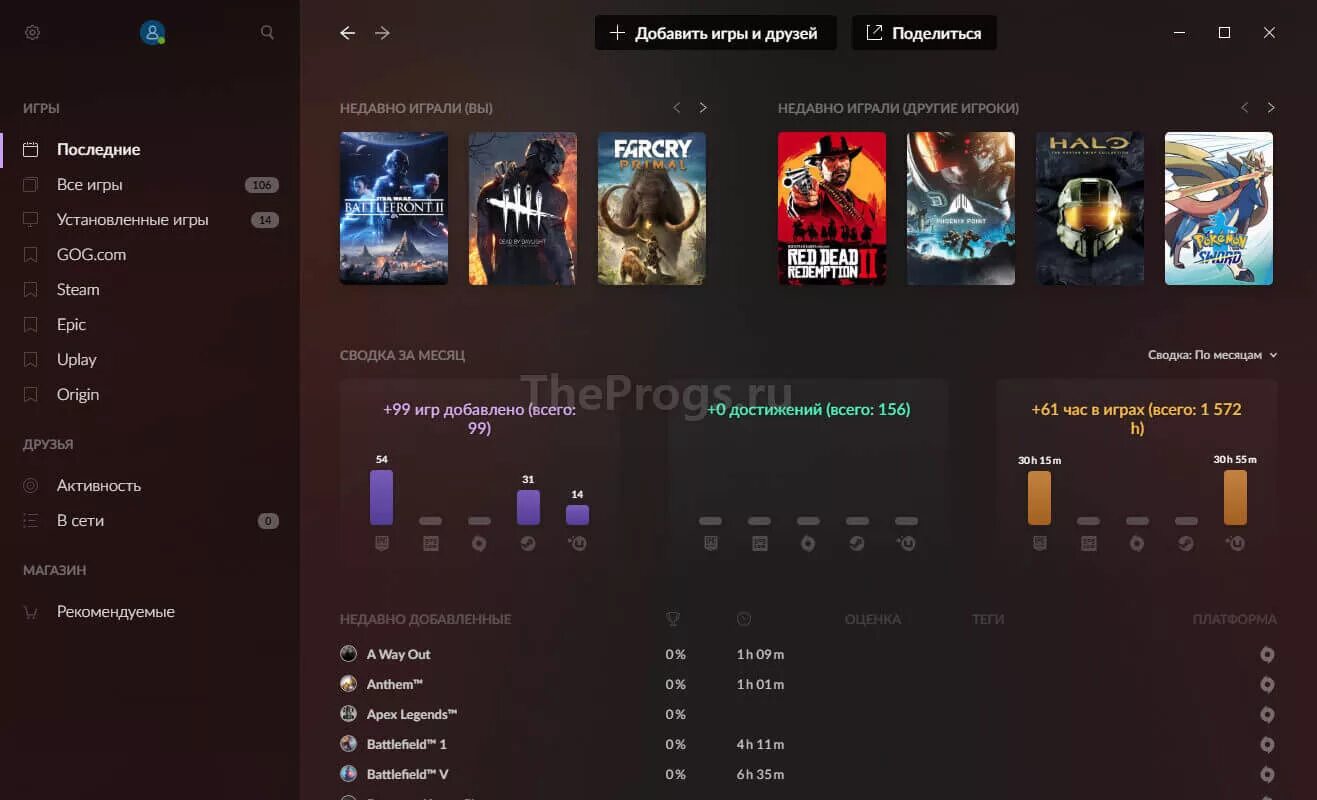
Task: Open the Red Dead Redemption II cover
Action: 832,208
